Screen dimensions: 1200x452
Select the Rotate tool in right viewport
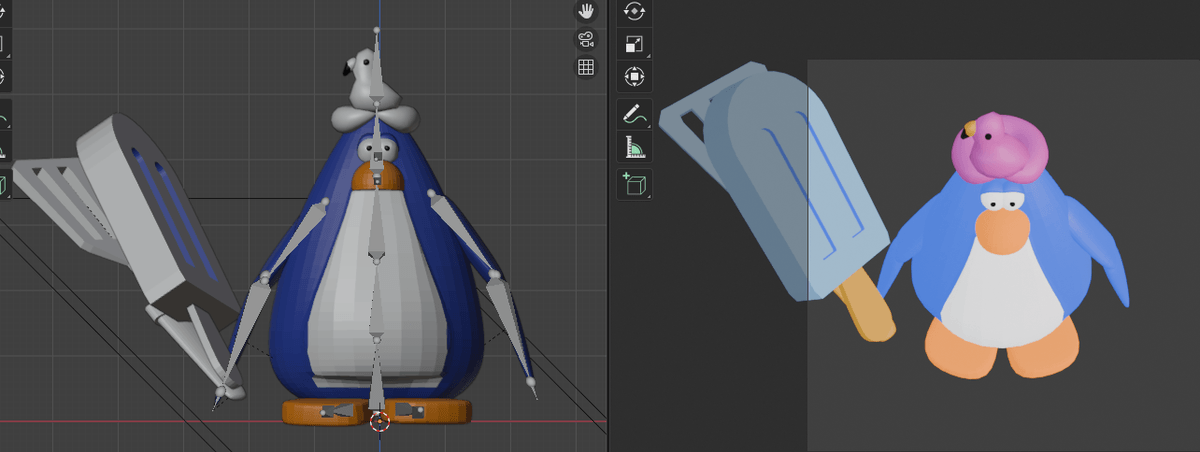click(635, 12)
